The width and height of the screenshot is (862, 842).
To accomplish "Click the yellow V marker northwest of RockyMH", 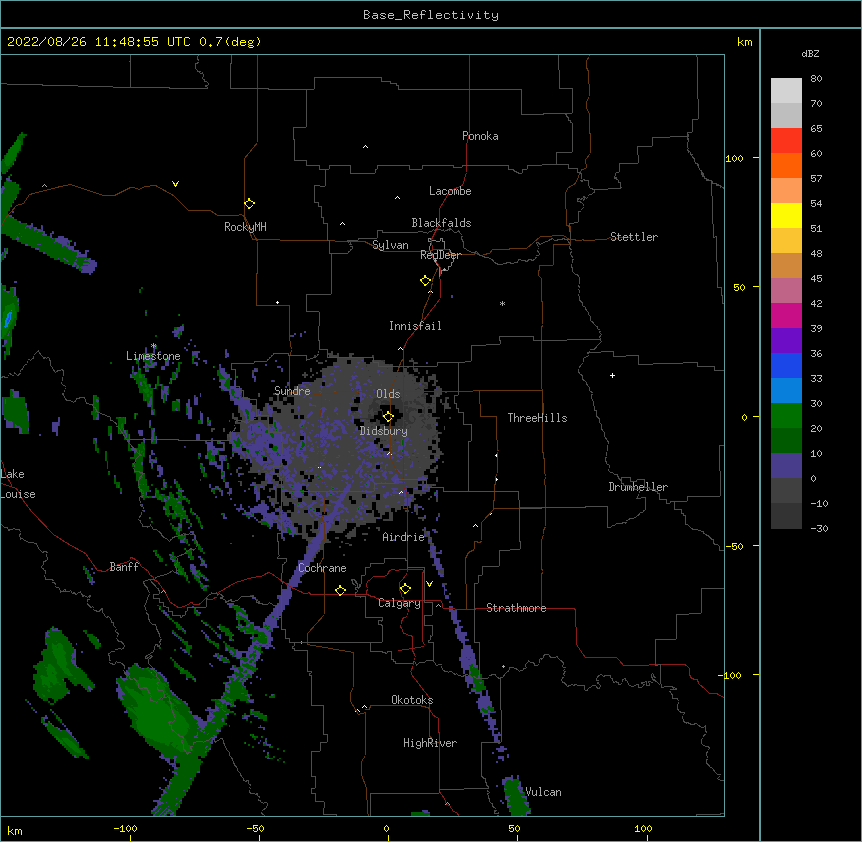I will [x=175, y=184].
